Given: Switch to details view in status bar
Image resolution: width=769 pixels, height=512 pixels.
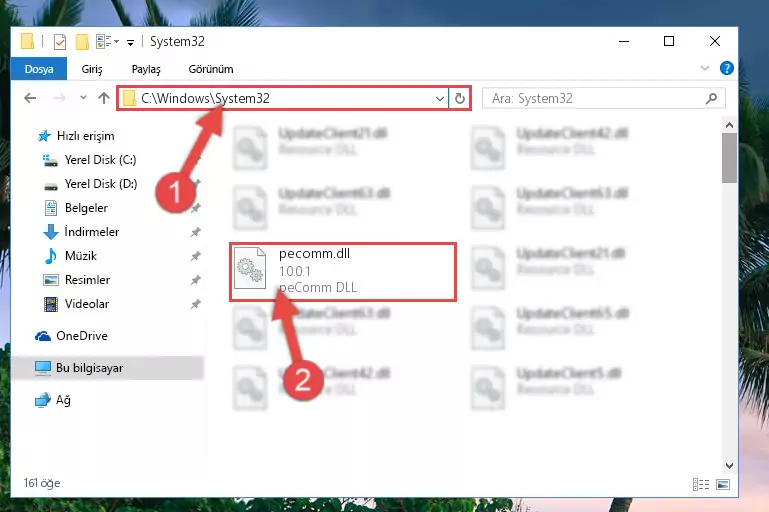Looking at the screenshot, I should (x=701, y=485).
